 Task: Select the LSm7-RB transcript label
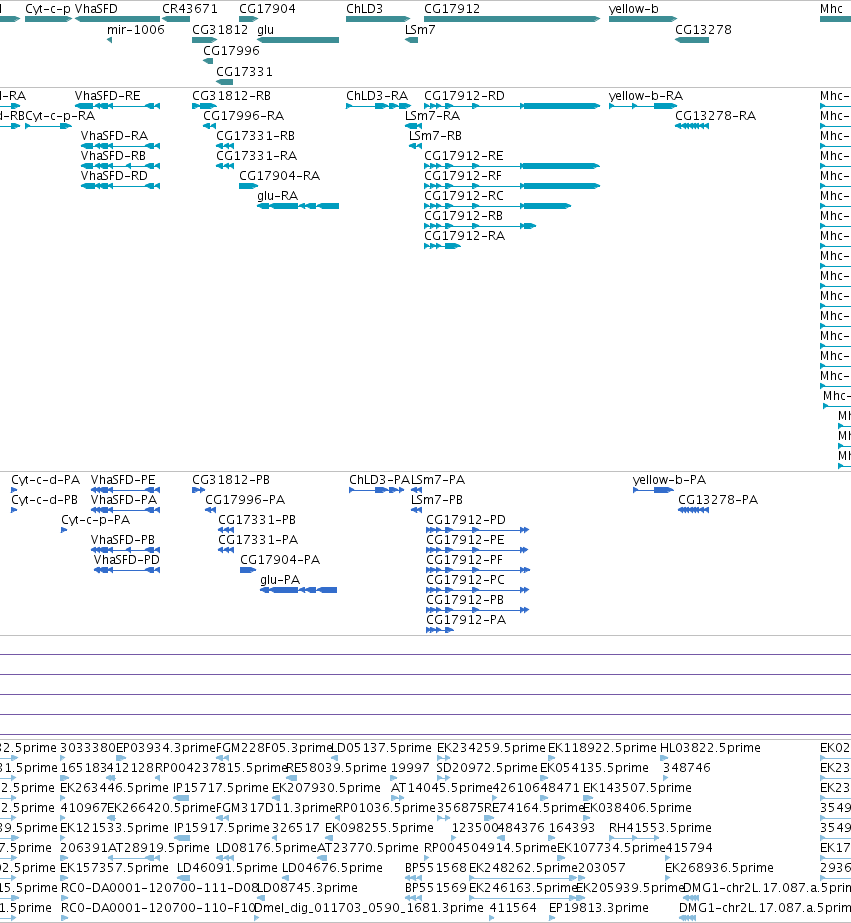coord(436,136)
